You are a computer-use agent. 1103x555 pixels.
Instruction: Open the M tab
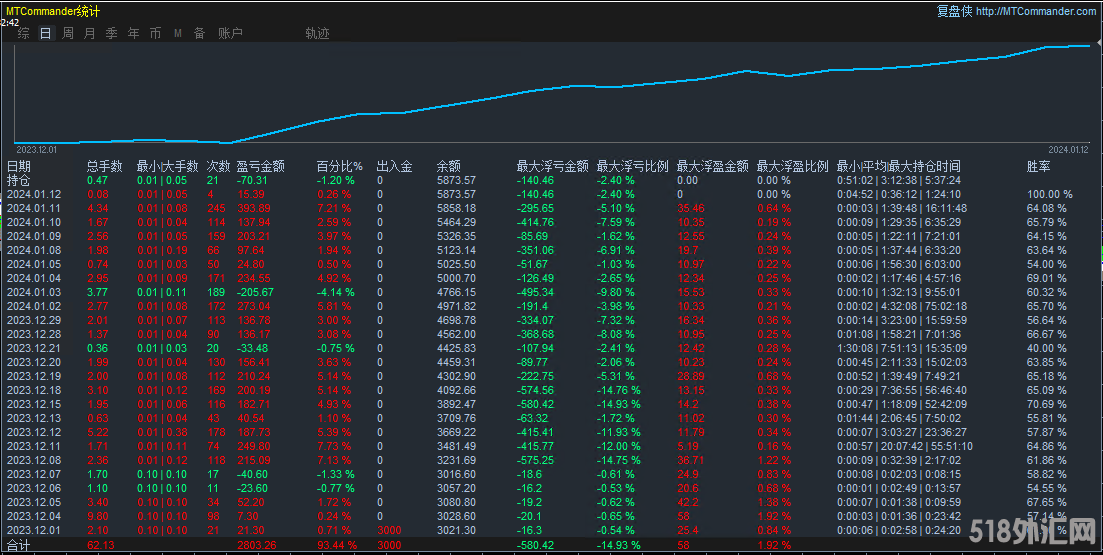pos(177,33)
